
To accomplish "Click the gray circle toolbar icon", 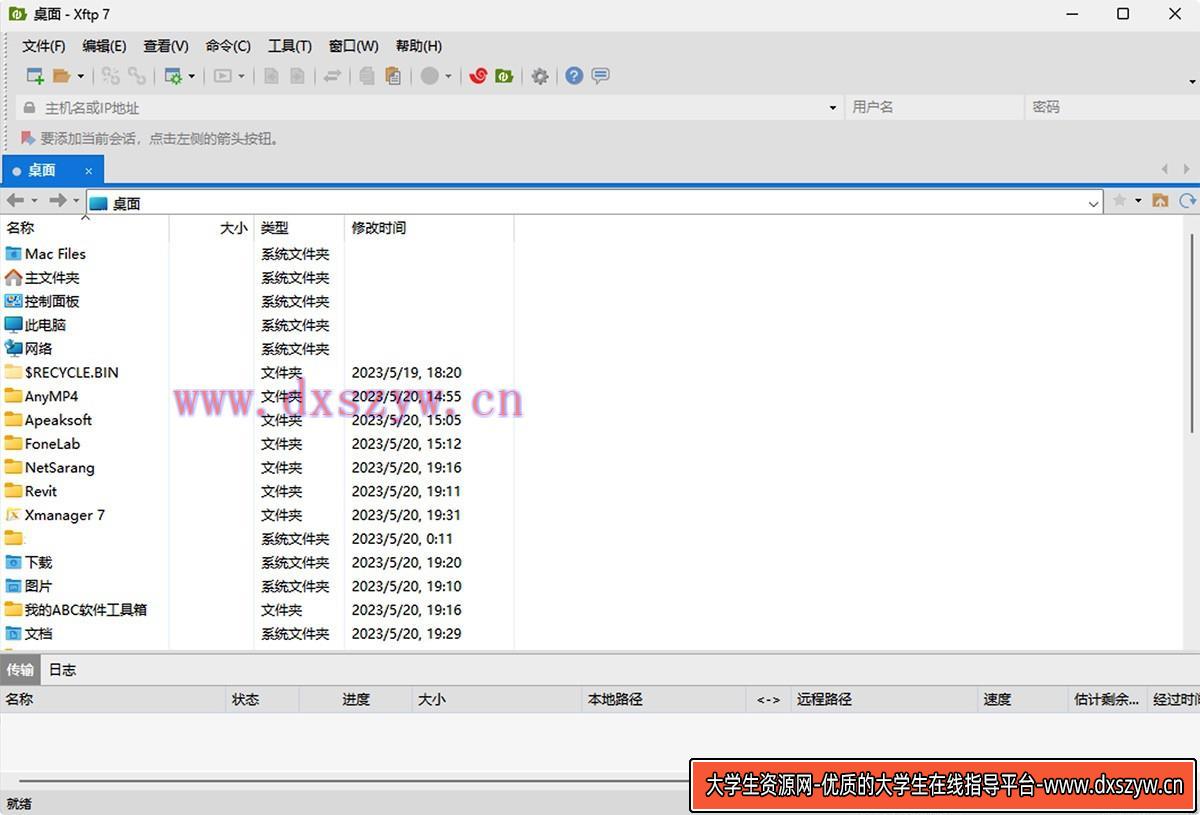I will pyautogui.click(x=430, y=76).
